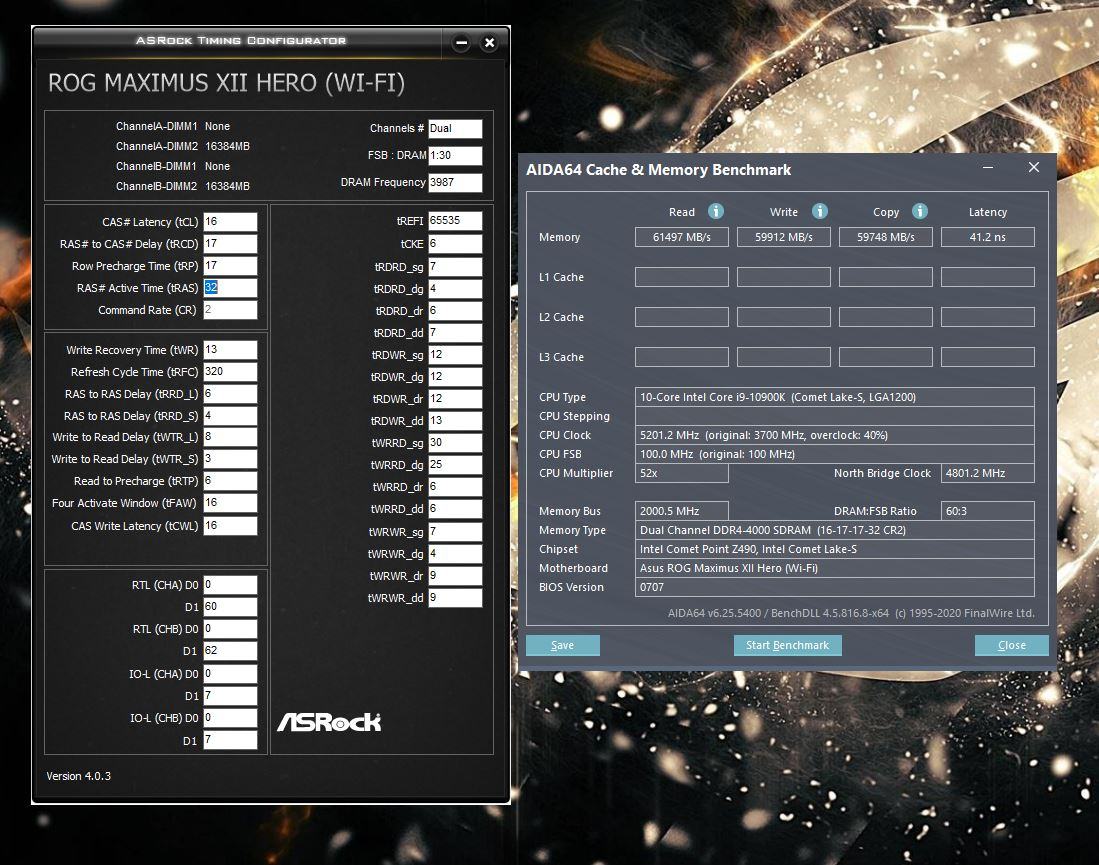This screenshot has width=1099, height=865.
Task: Click the Memory Write result 59912 MB/s
Action: coord(784,237)
